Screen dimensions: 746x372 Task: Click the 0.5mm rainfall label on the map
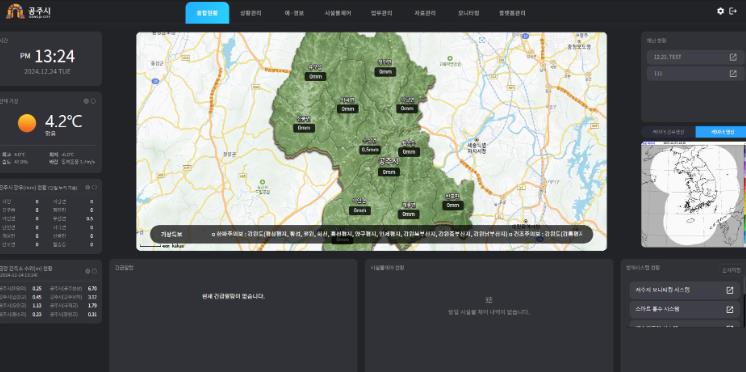coord(370,150)
